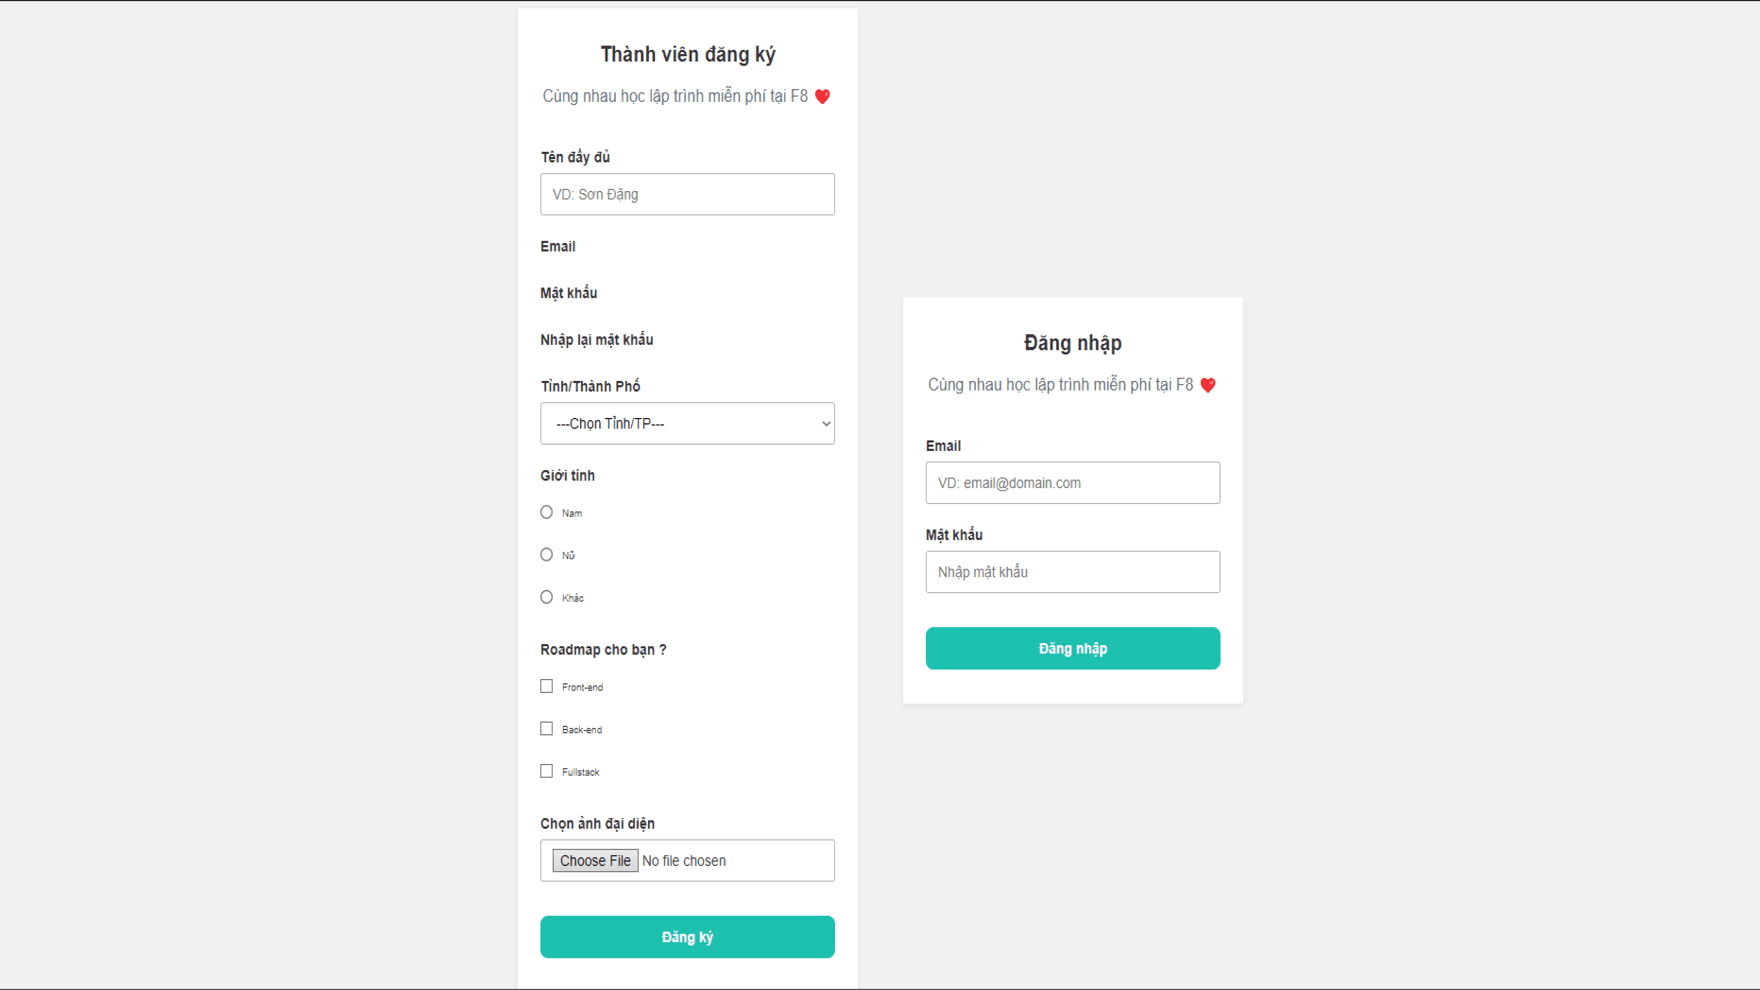
Task: Check the Fullstack roadmap box
Action: click(x=546, y=770)
